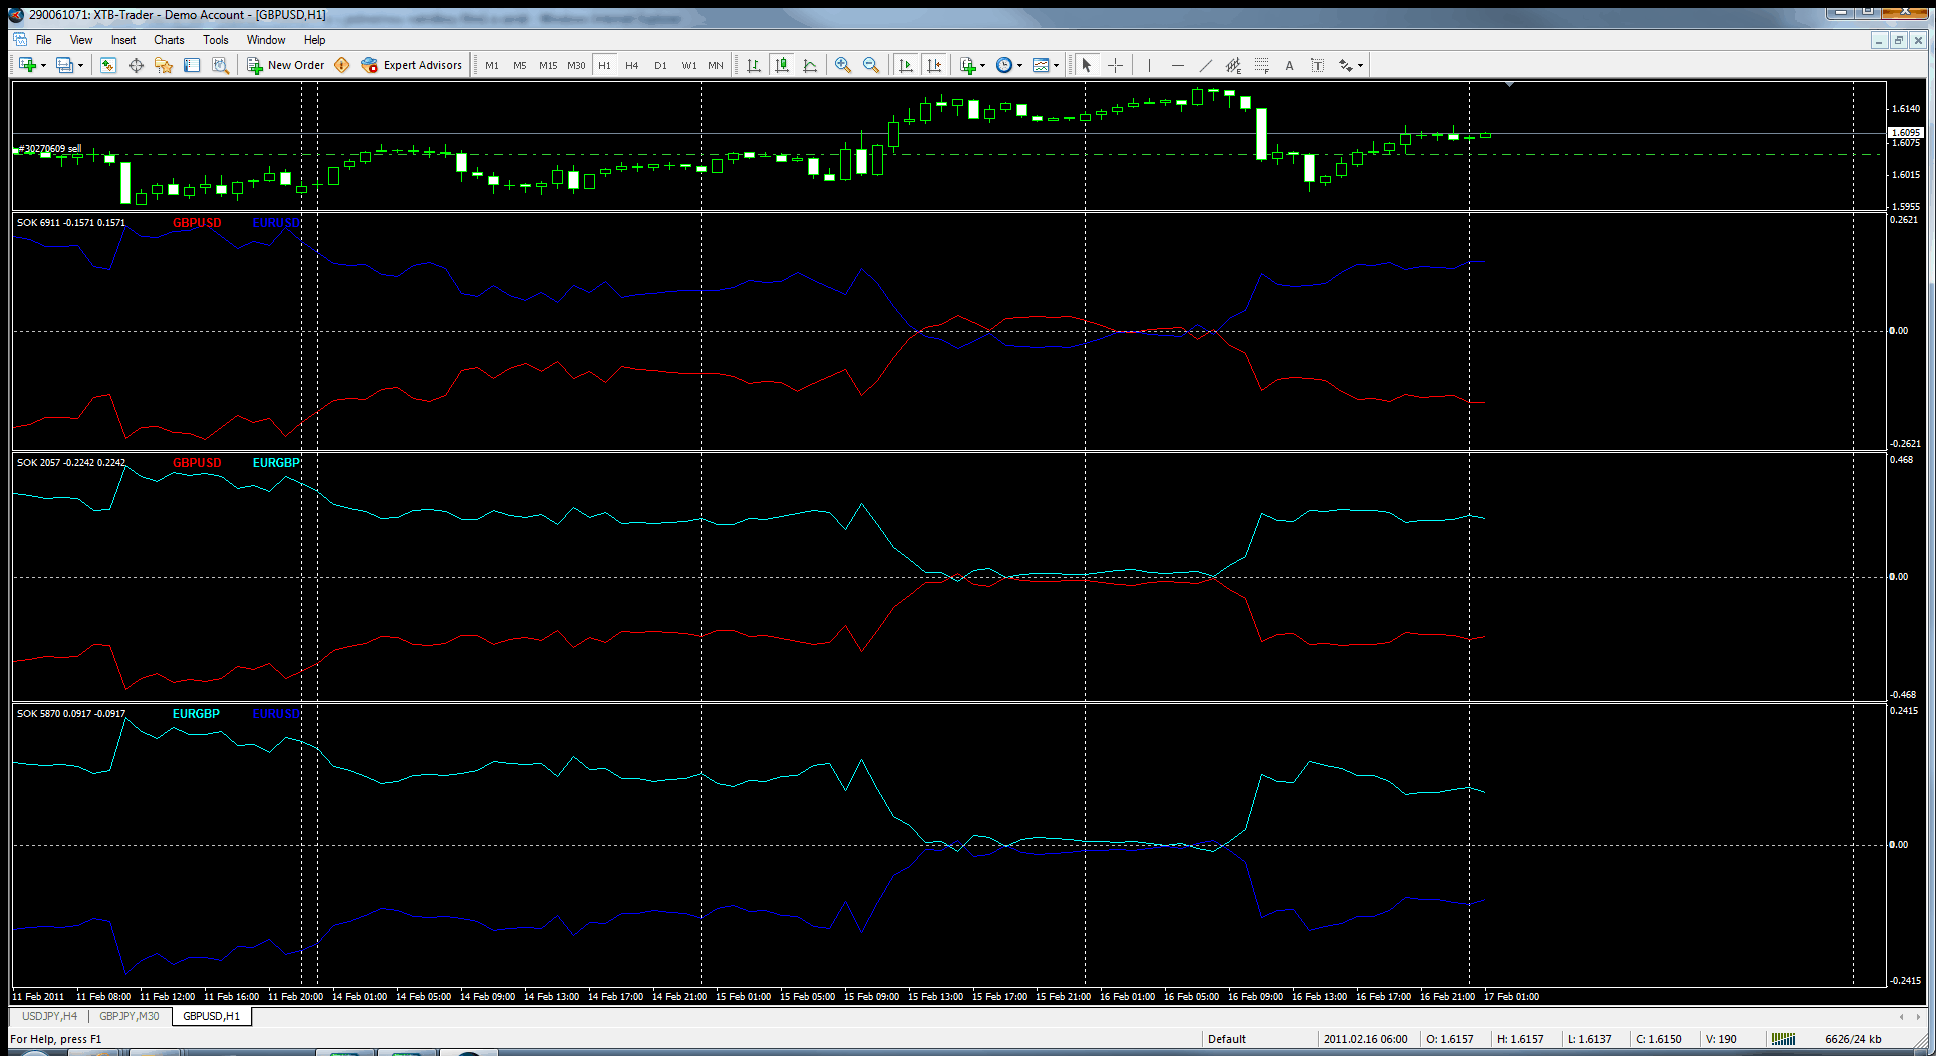Viewport: 1936px width, 1056px height.
Task: Select the Fibonacci Retracement tool
Action: tap(1262, 65)
